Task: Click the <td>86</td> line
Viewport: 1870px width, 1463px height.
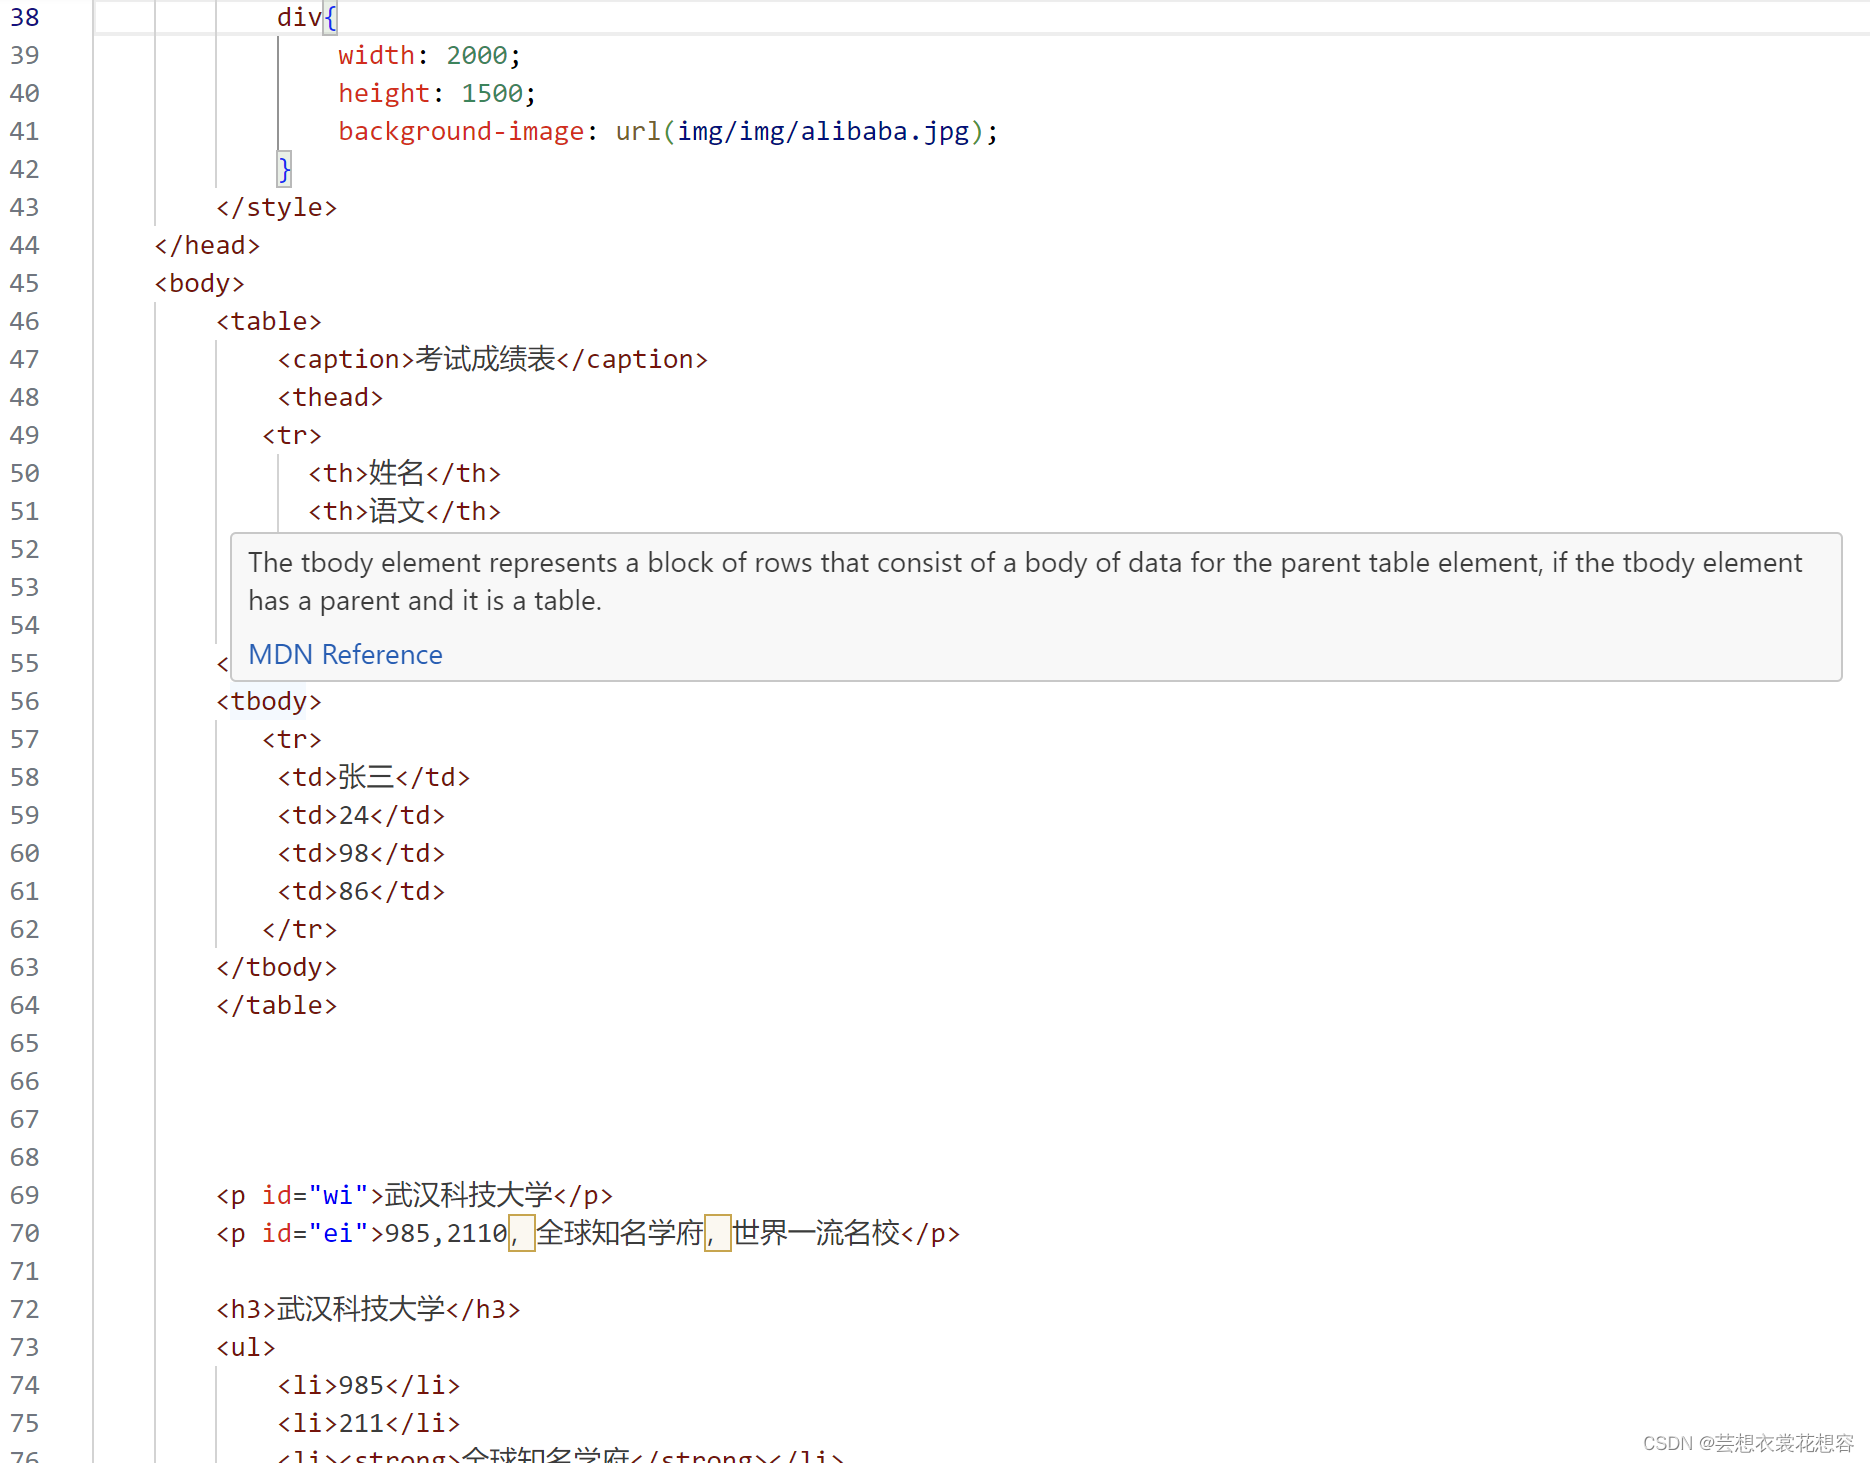Action: pyautogui.click(x=361, y=891)
